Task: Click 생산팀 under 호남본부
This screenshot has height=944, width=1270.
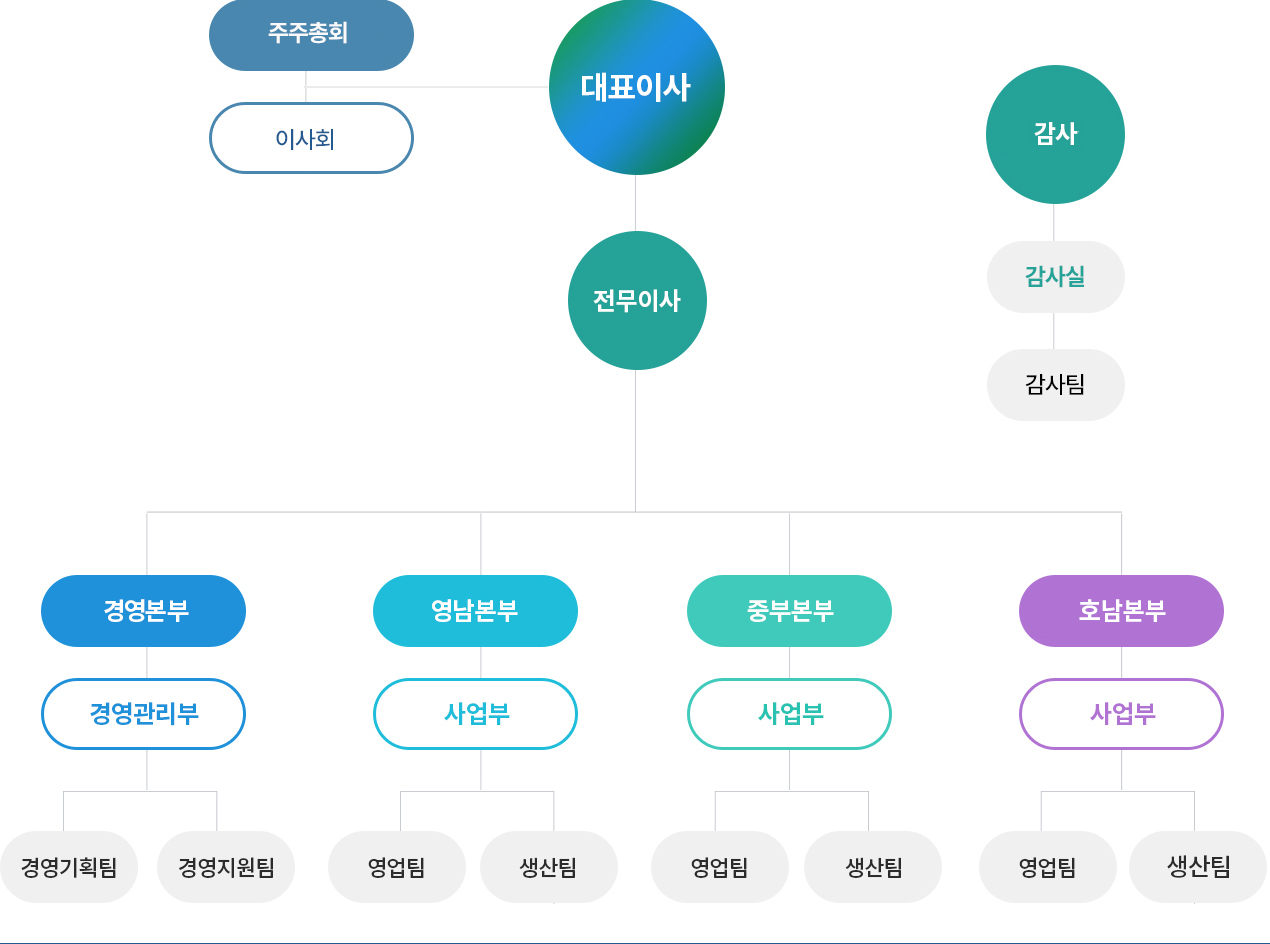Action: click(x=1198, y=867)
